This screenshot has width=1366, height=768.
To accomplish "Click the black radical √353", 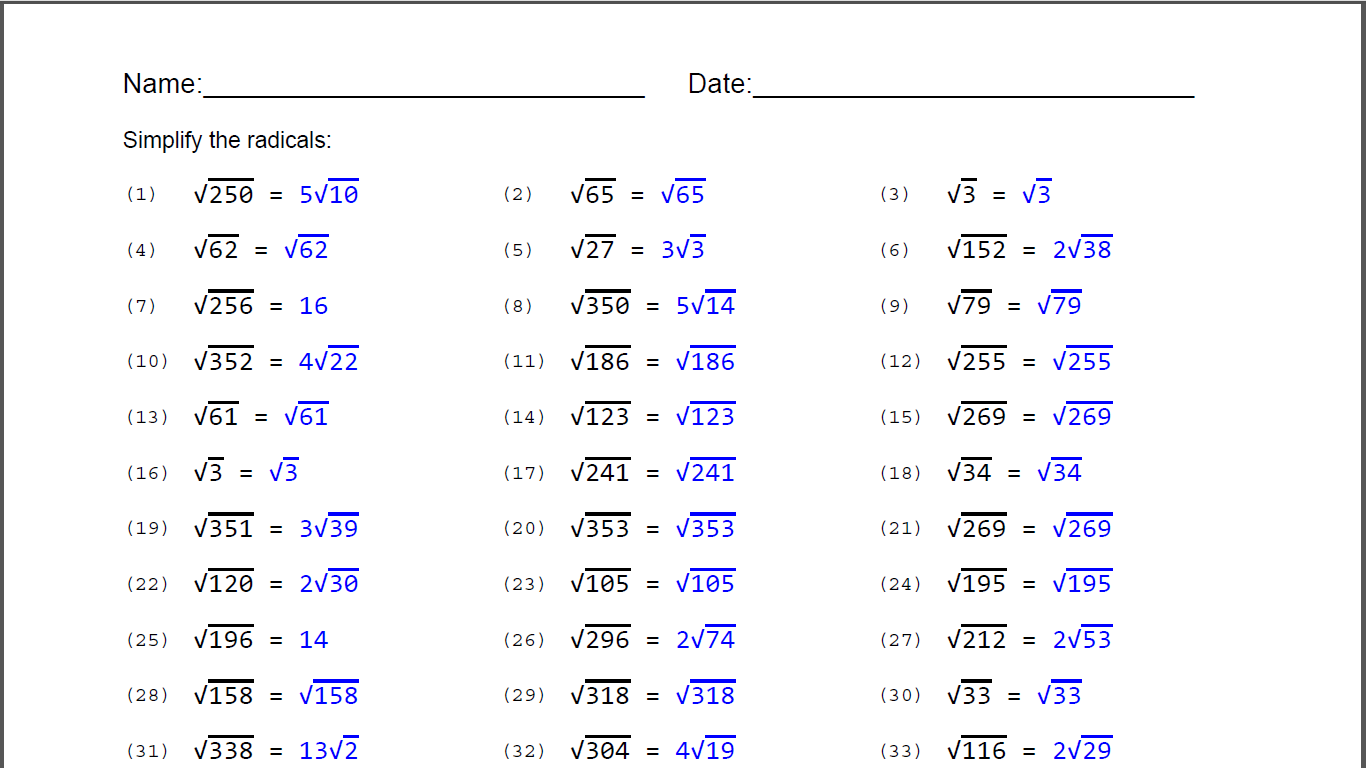I will pyautogui.click(x=600, y=528).
